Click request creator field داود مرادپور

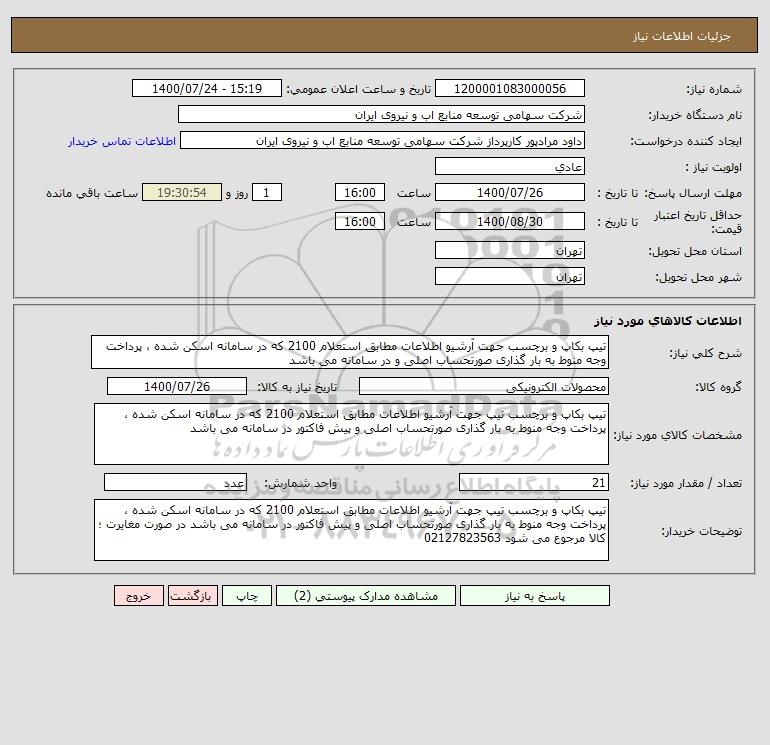click(x=383, y=140)
